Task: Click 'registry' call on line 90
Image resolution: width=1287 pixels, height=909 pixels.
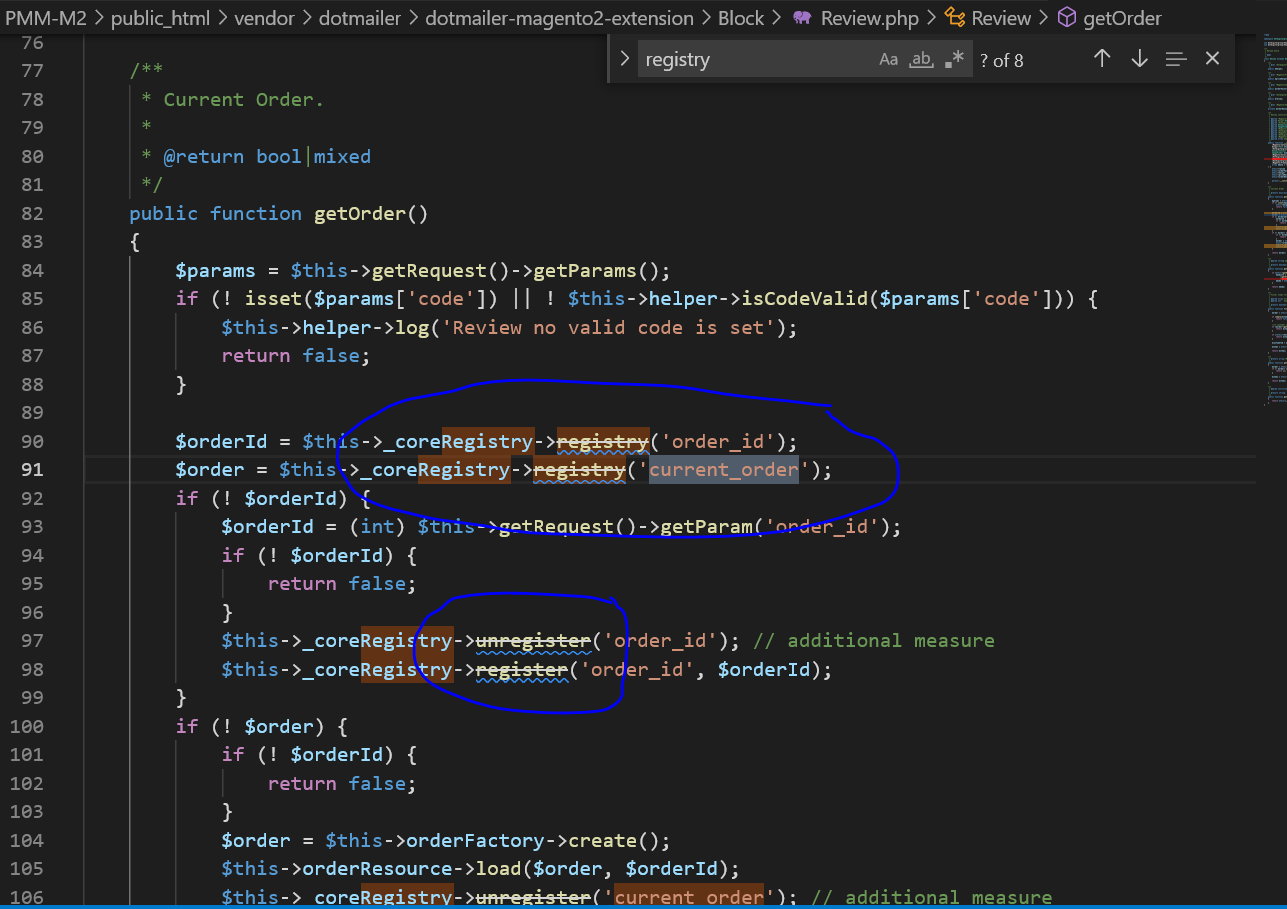Action: pyautogui.click(x=603, y=441)
